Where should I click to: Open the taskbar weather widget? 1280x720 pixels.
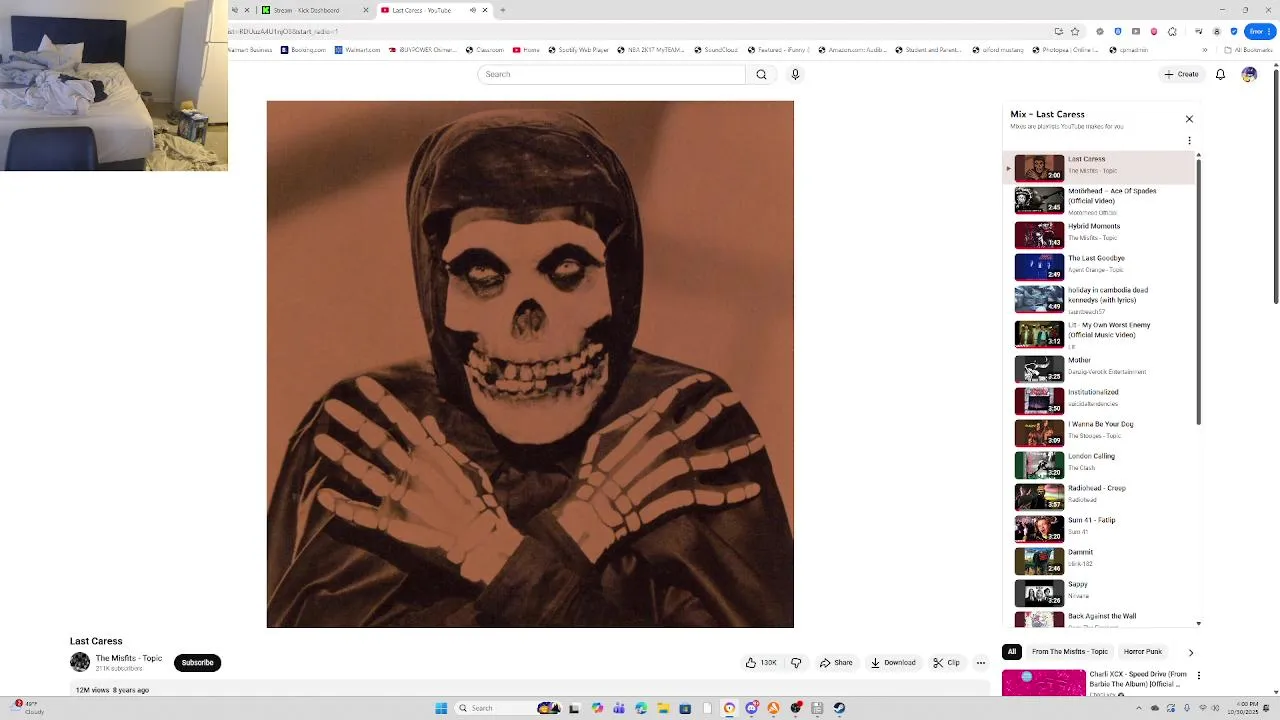click(x=28, y=708)
